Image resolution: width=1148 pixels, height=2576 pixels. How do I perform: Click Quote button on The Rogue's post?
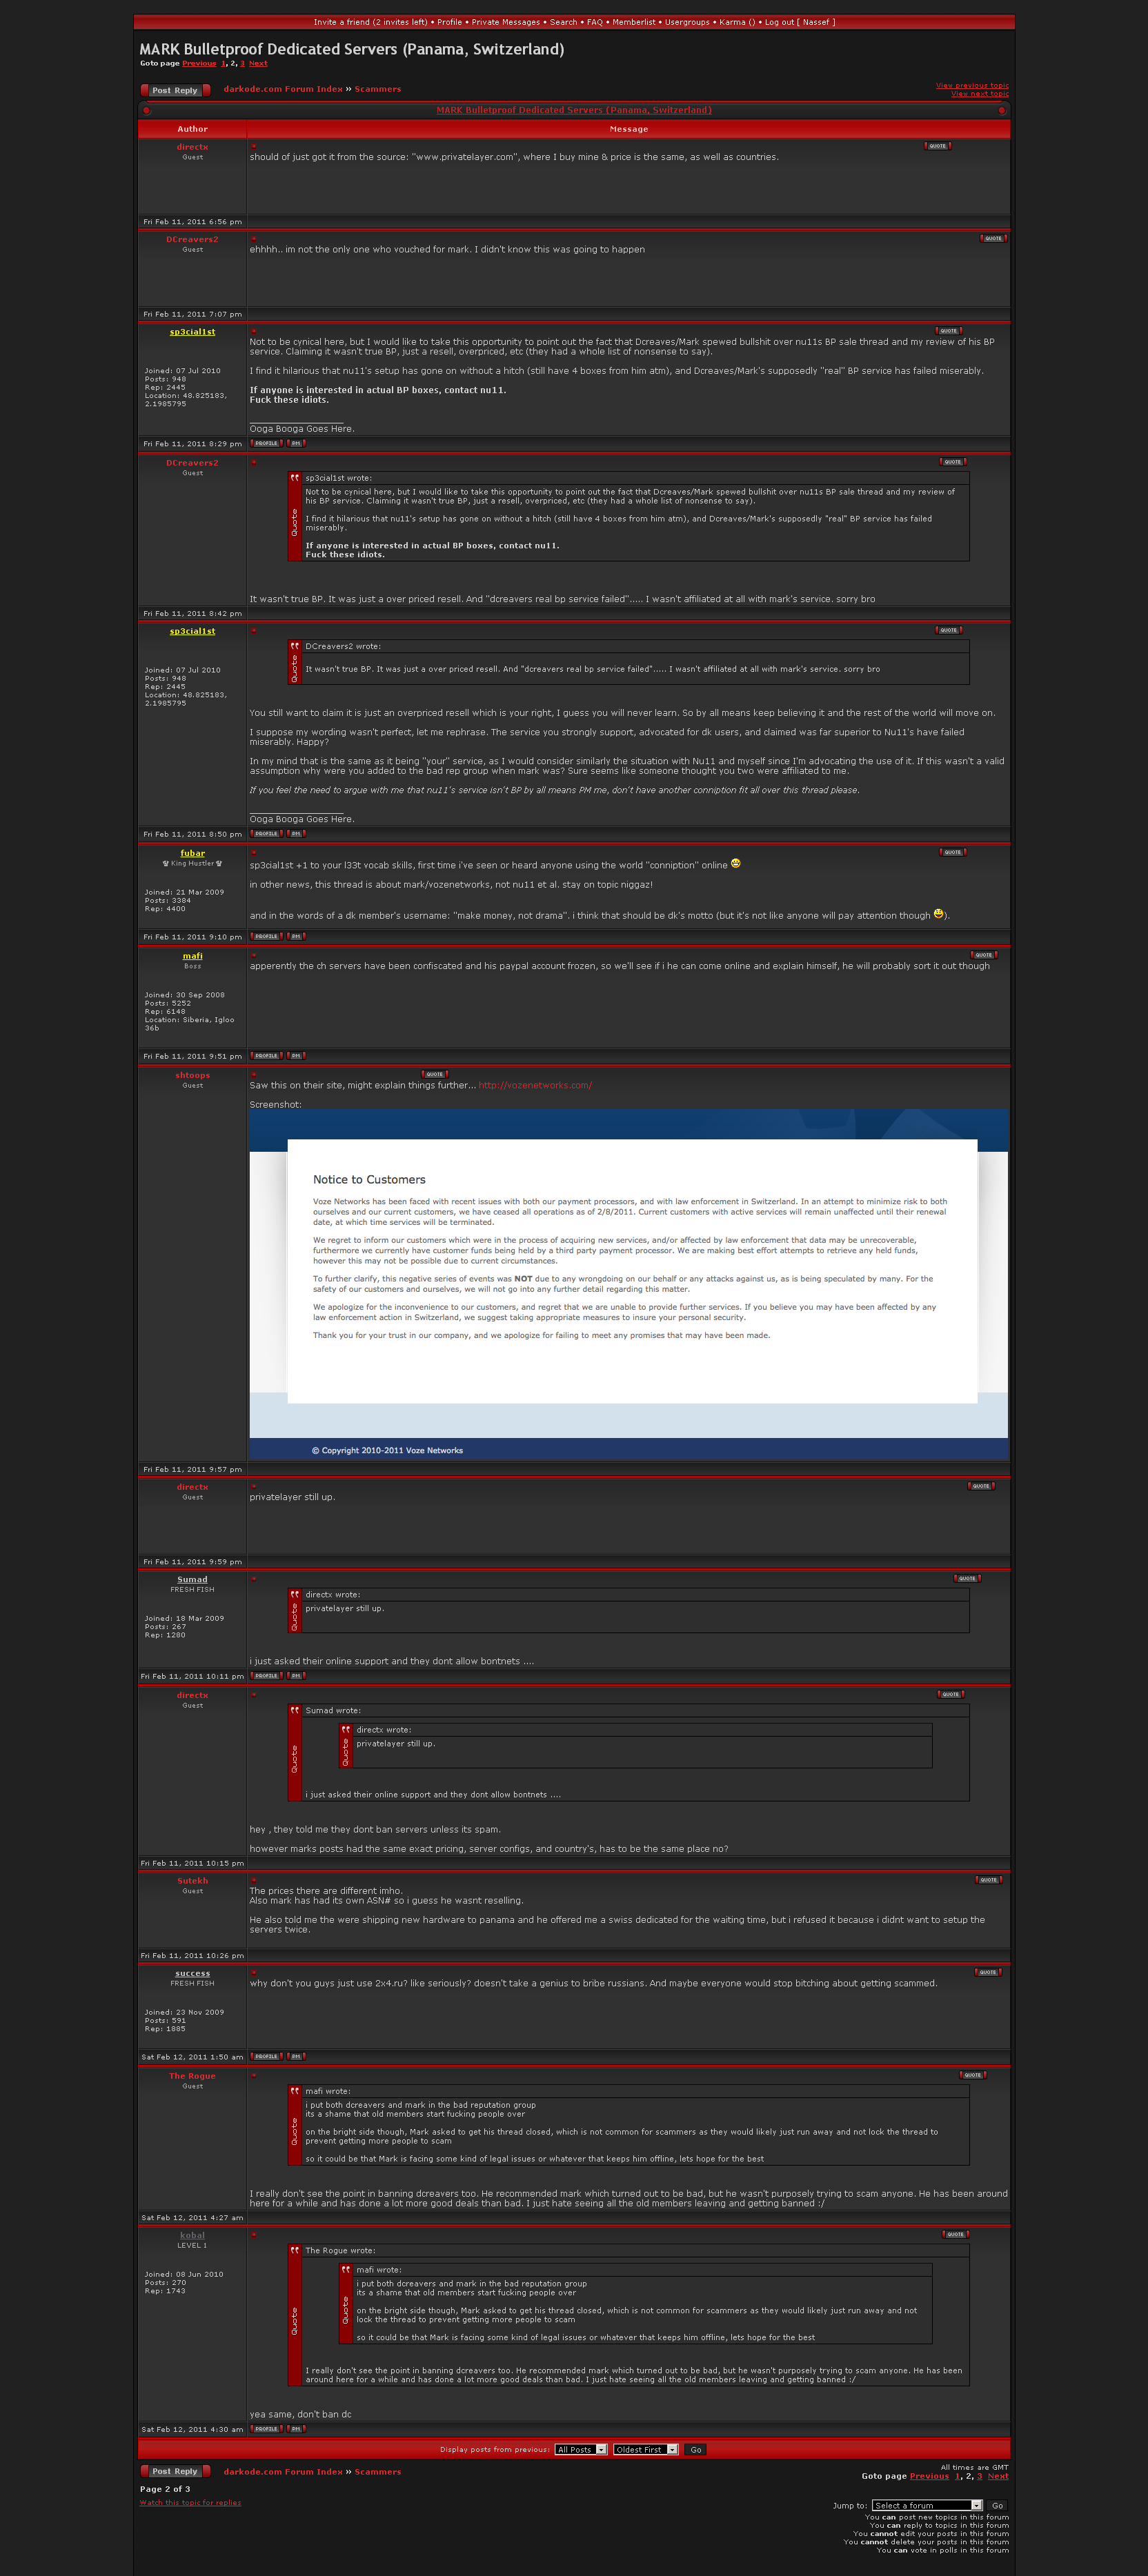[x=972, y=2075]
